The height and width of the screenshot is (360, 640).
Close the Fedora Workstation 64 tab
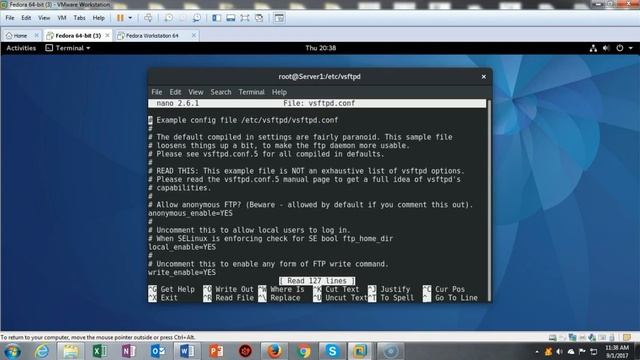click(194, 36)
